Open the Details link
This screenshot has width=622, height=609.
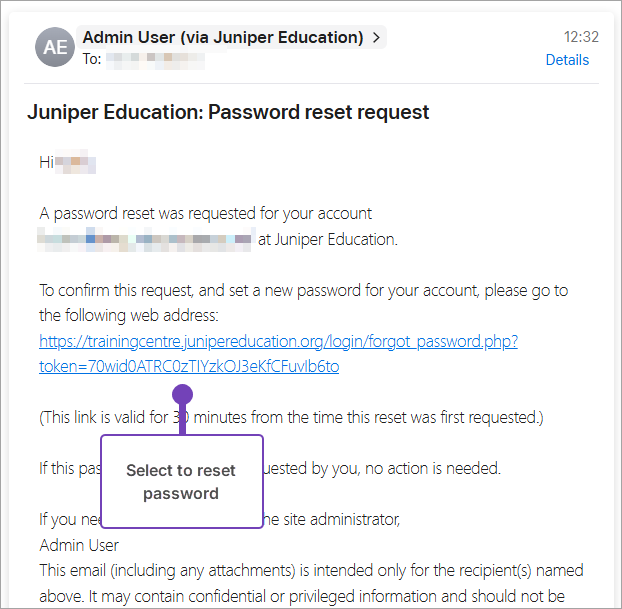(567, 60)
